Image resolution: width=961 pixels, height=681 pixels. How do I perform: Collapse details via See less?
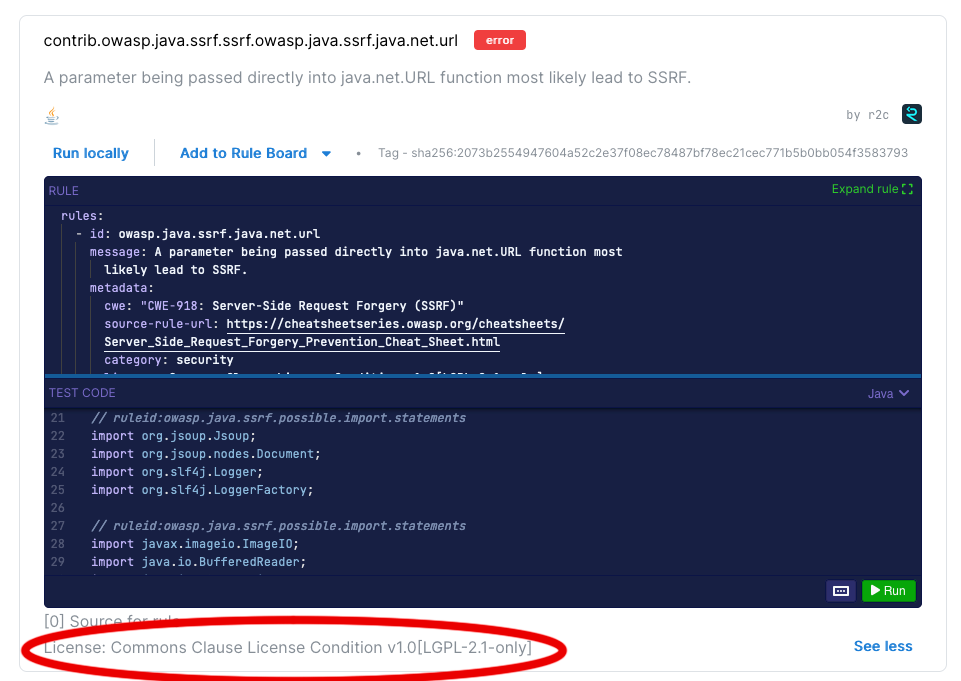[882, 646]
